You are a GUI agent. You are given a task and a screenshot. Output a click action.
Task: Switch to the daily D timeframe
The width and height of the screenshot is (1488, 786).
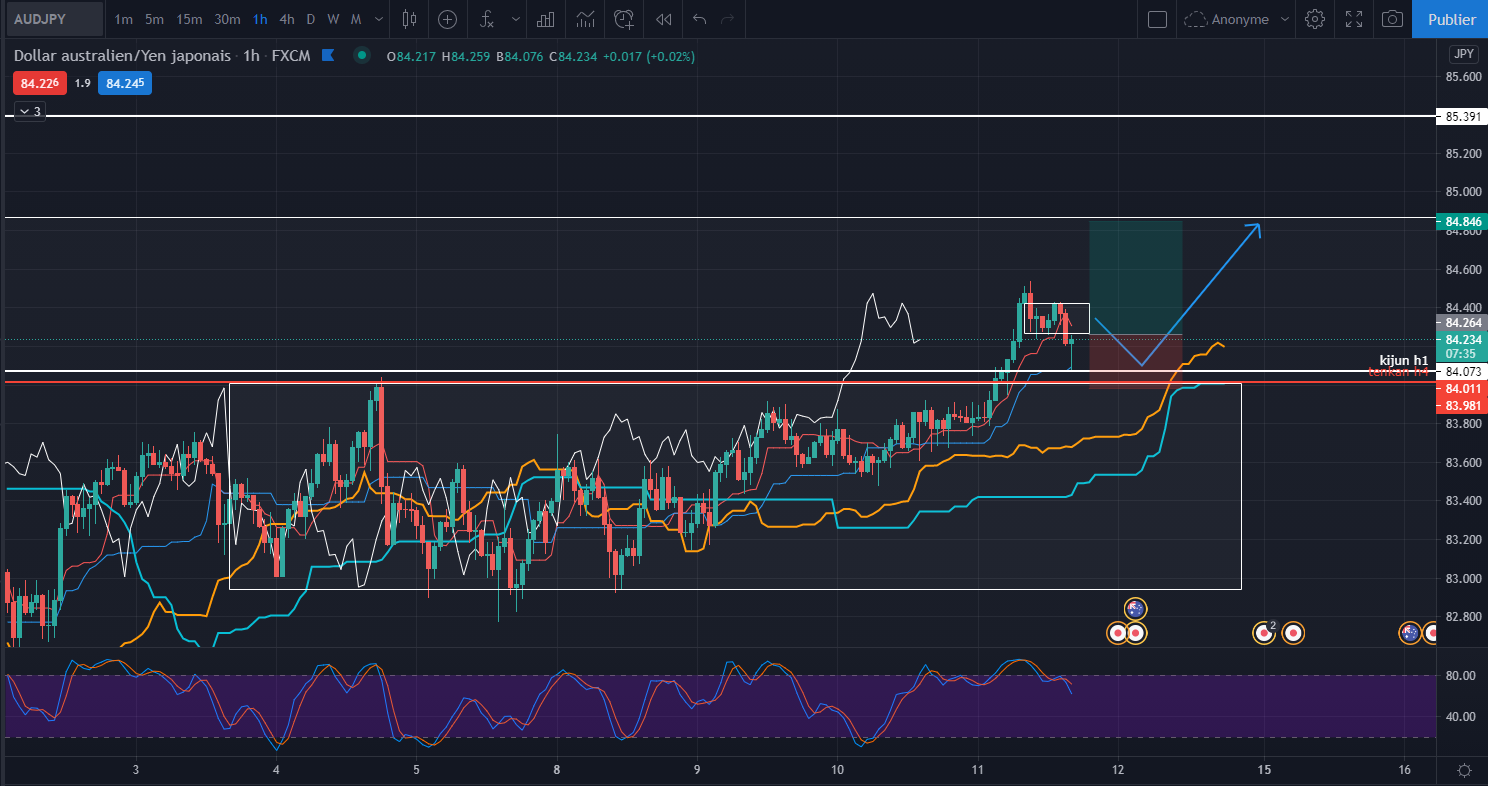310,19
